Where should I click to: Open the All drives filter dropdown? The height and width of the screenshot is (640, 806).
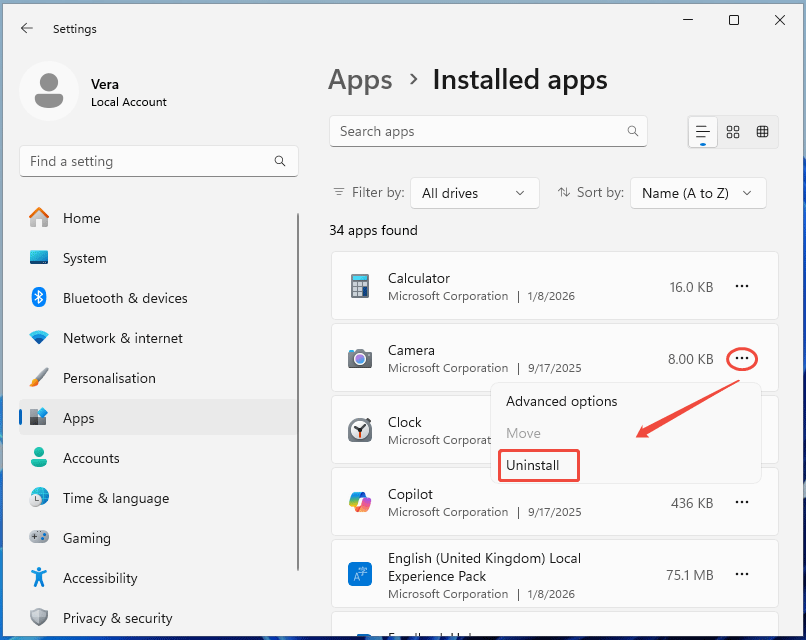(x=474, y=192)
